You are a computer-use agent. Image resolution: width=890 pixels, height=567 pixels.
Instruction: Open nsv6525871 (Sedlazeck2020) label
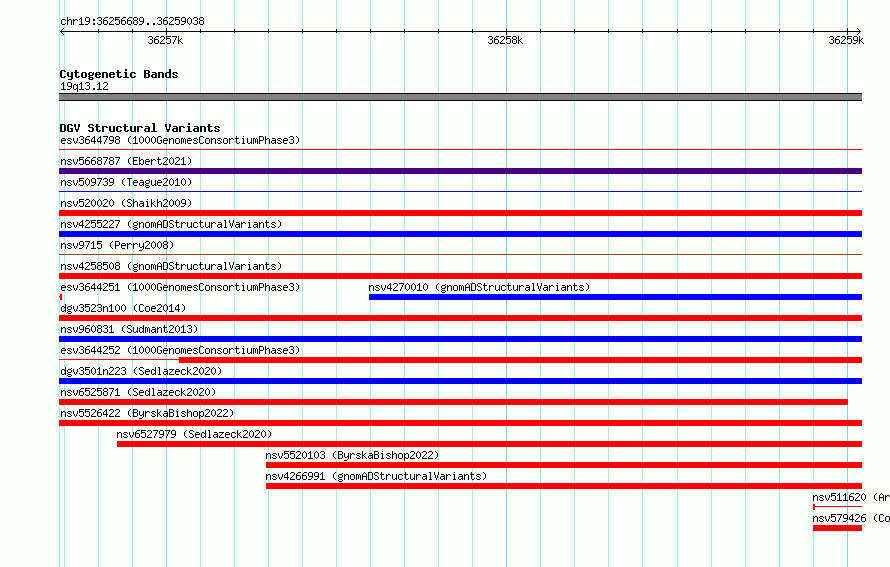pyautogui.click(x=138, y=392)
